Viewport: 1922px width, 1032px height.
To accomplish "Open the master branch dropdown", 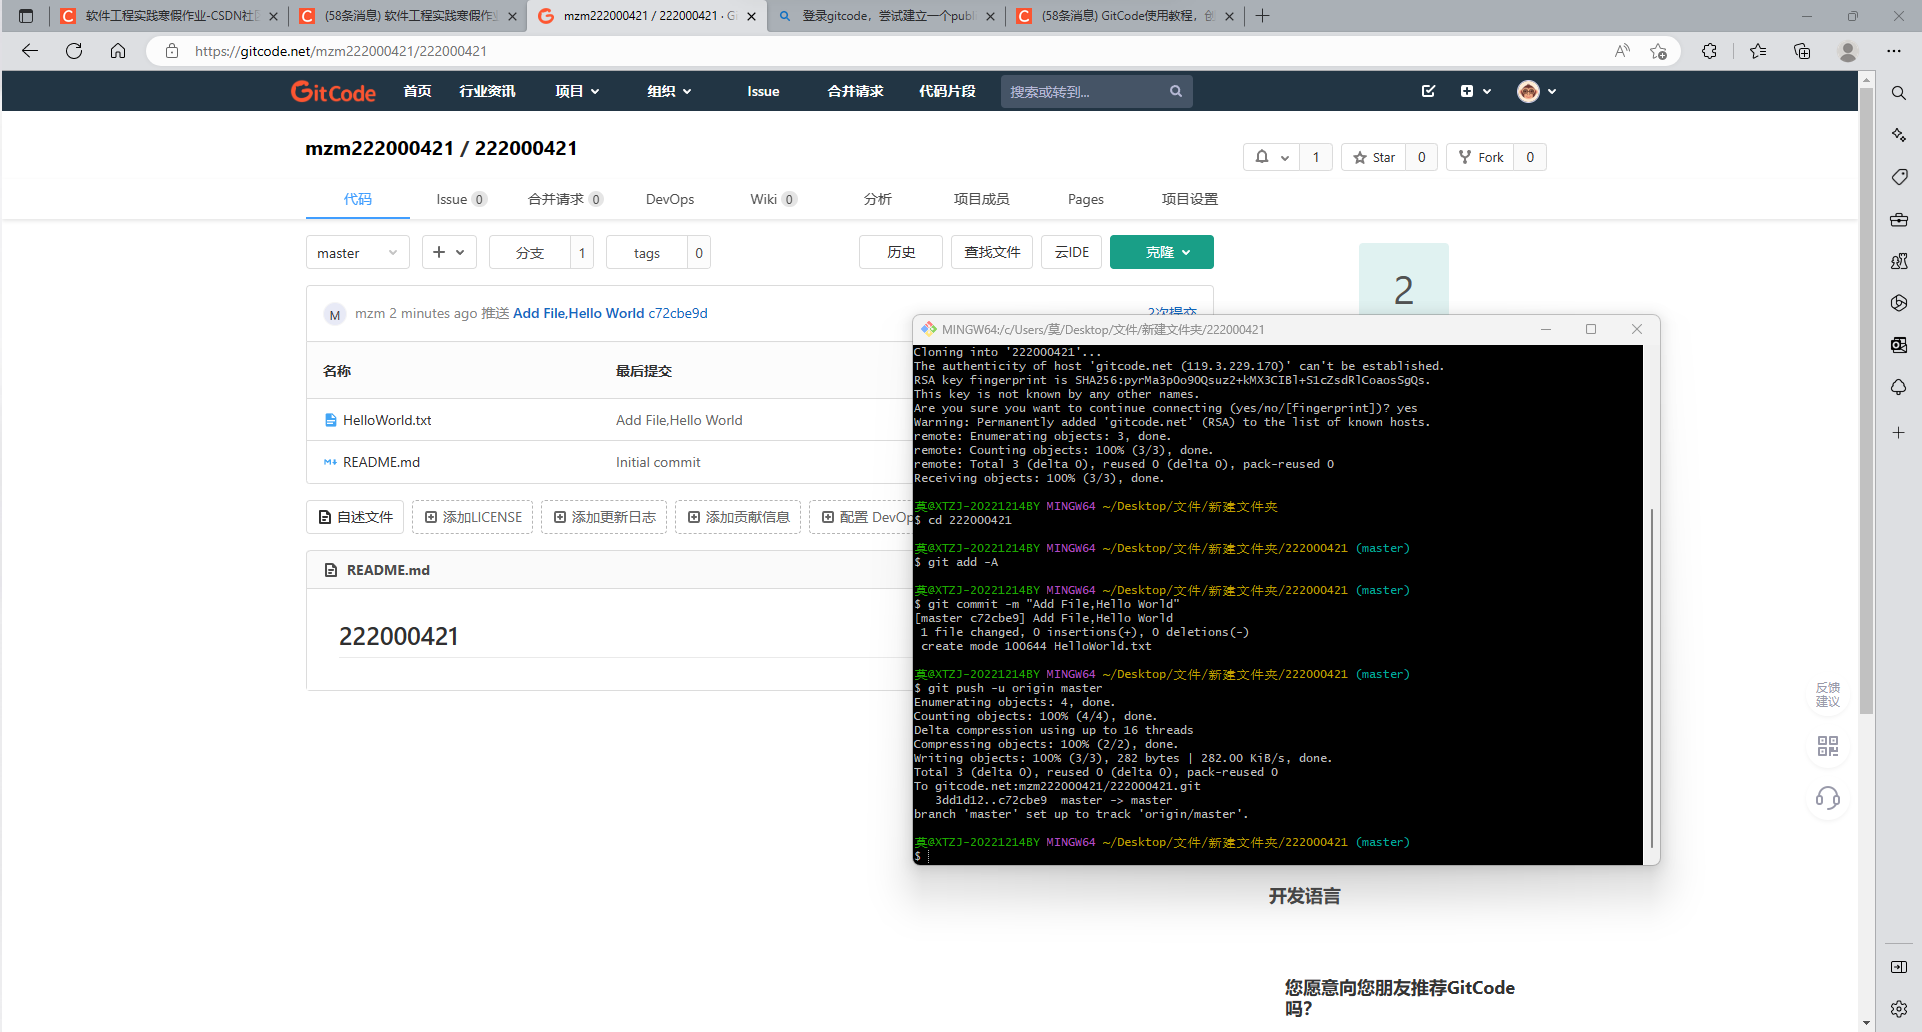I will pos(358,253).
